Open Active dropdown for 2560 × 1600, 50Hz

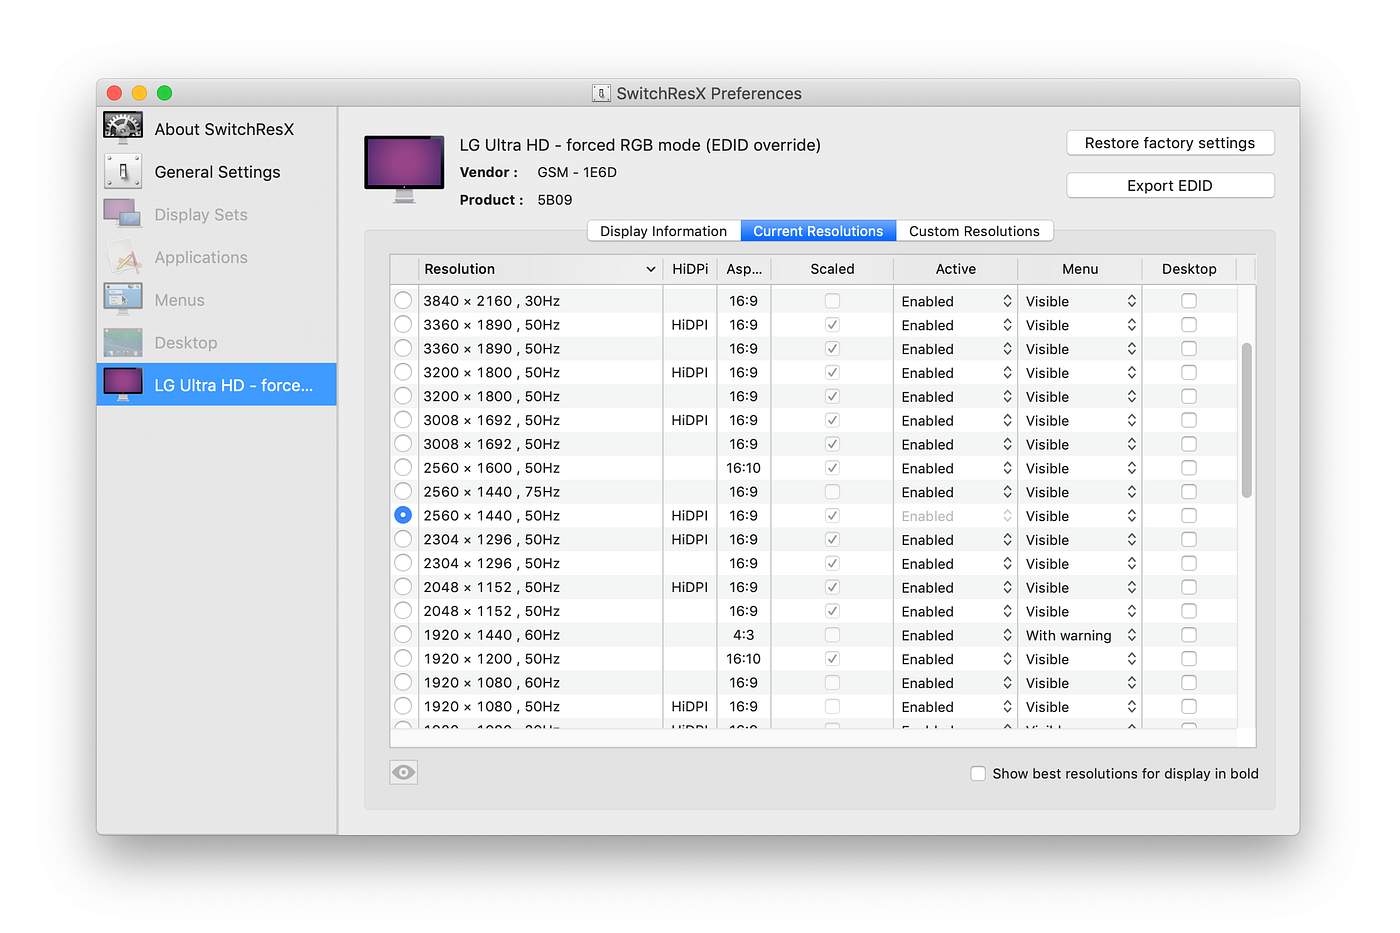(956, 468)
